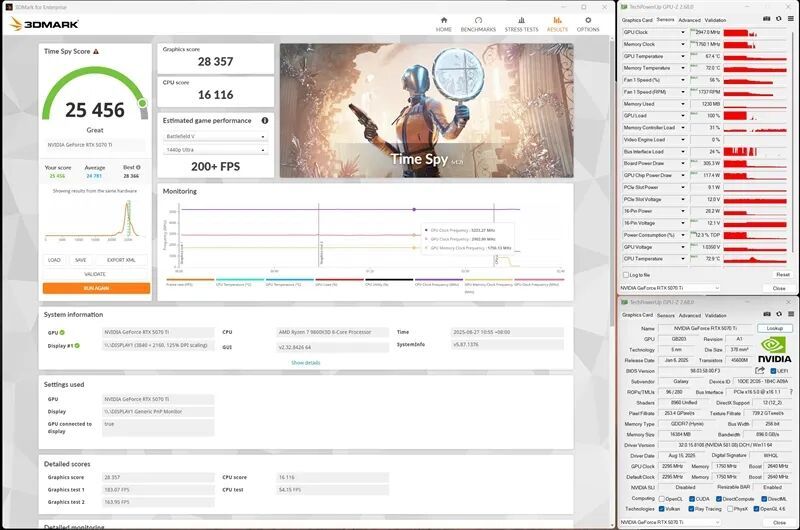Click the Lookup button in GPU-Z
Viewport: 800px width, 530px height.
774,329
